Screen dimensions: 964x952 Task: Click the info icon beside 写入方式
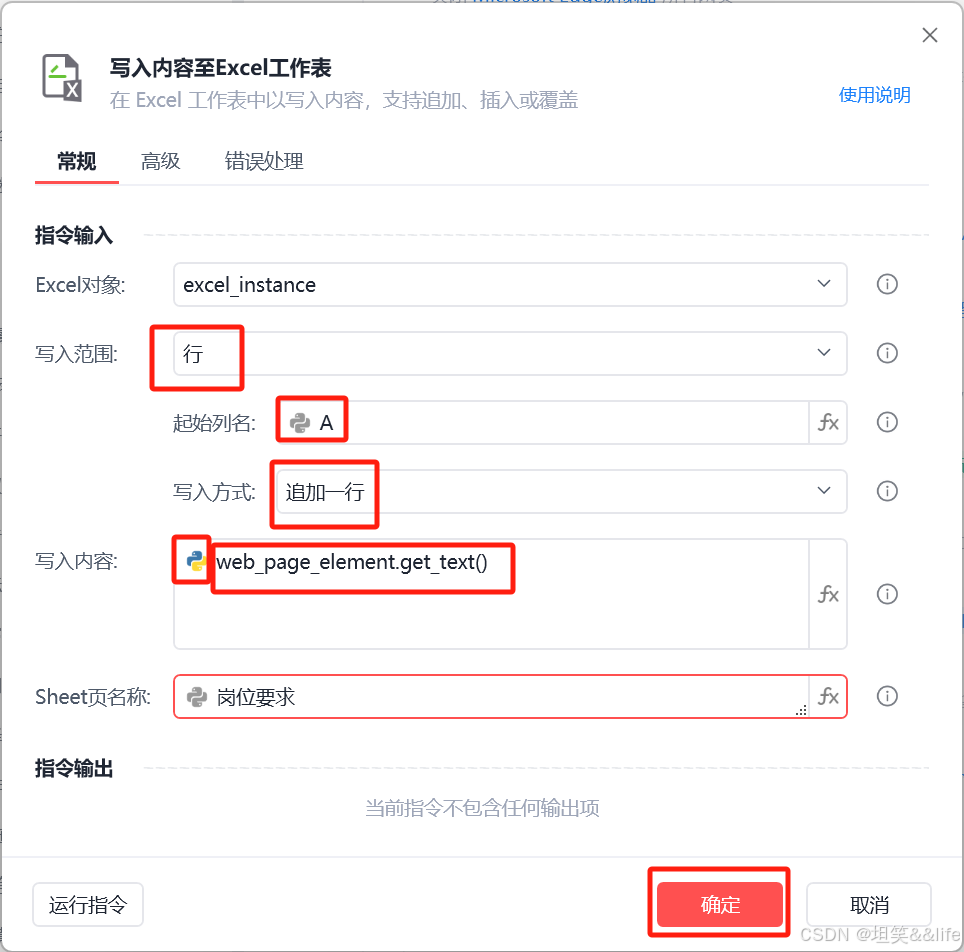887,491
